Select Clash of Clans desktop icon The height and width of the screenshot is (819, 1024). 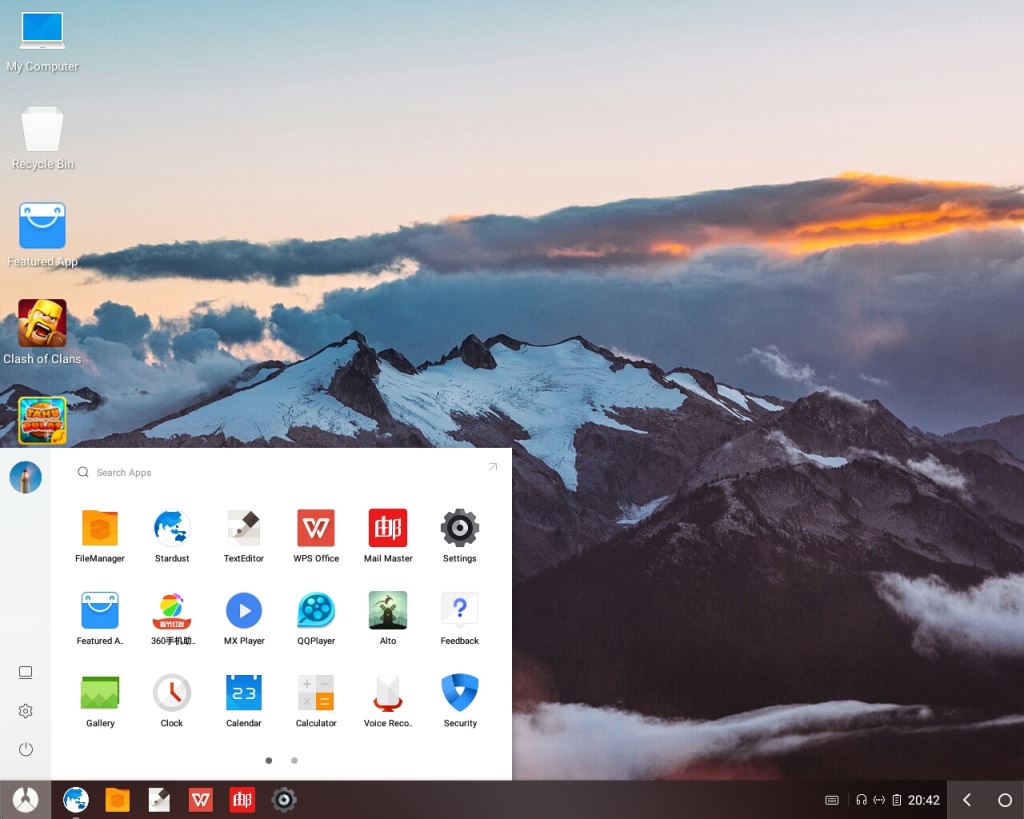click(x=42, y=332)
